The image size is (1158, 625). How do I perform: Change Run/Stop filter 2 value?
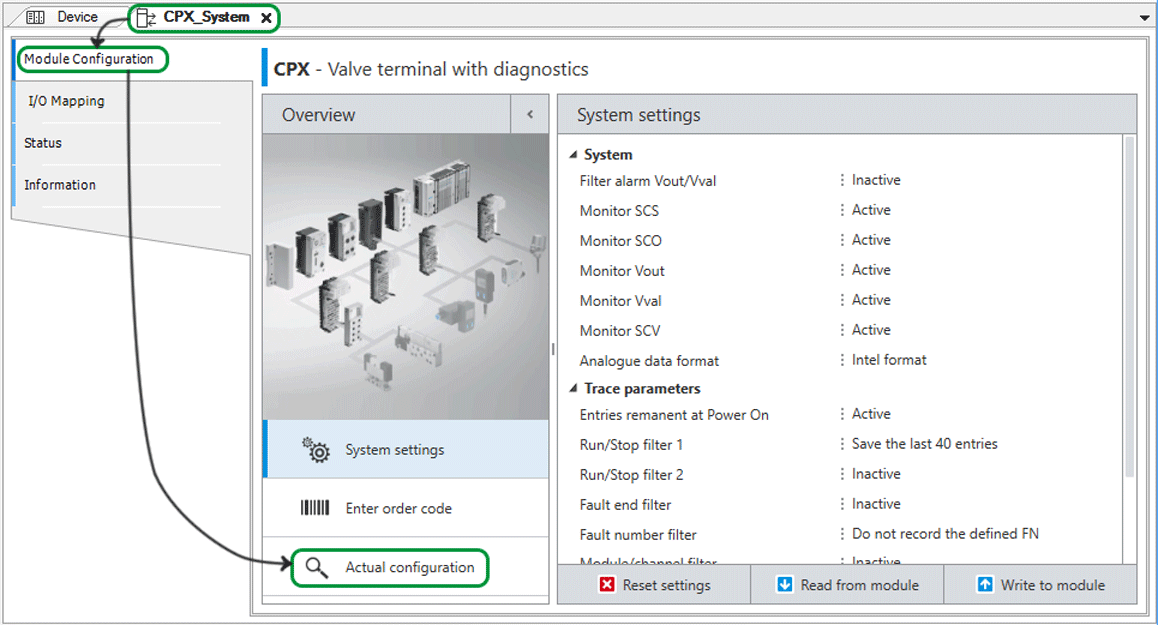[876, 474]
